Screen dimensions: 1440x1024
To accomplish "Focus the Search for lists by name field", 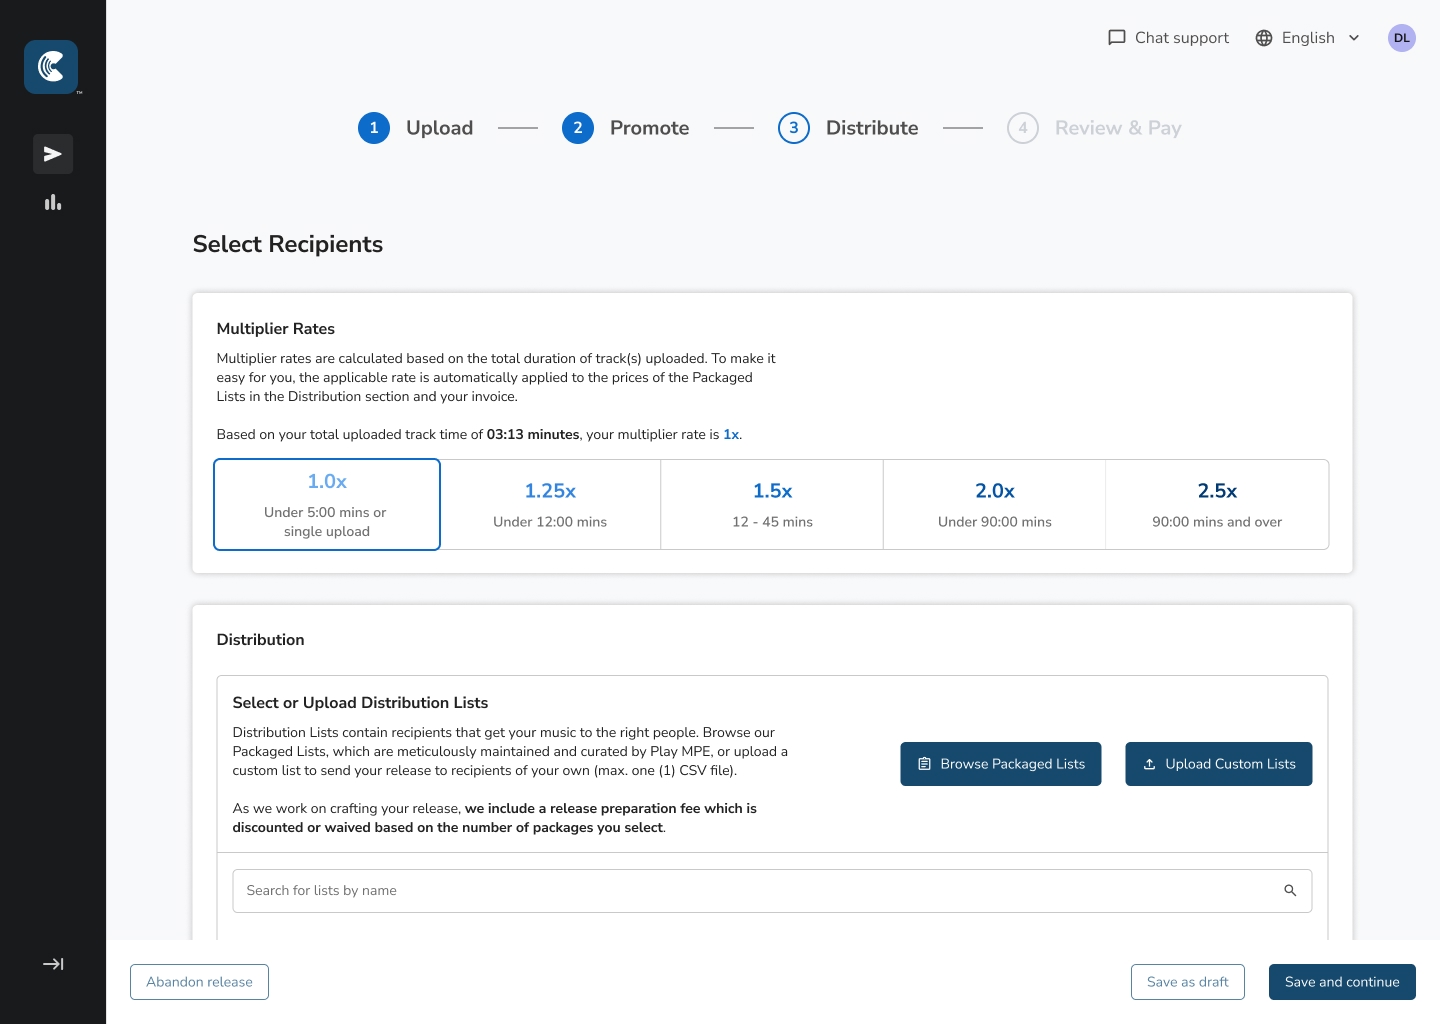I will (x=760, y=891).
